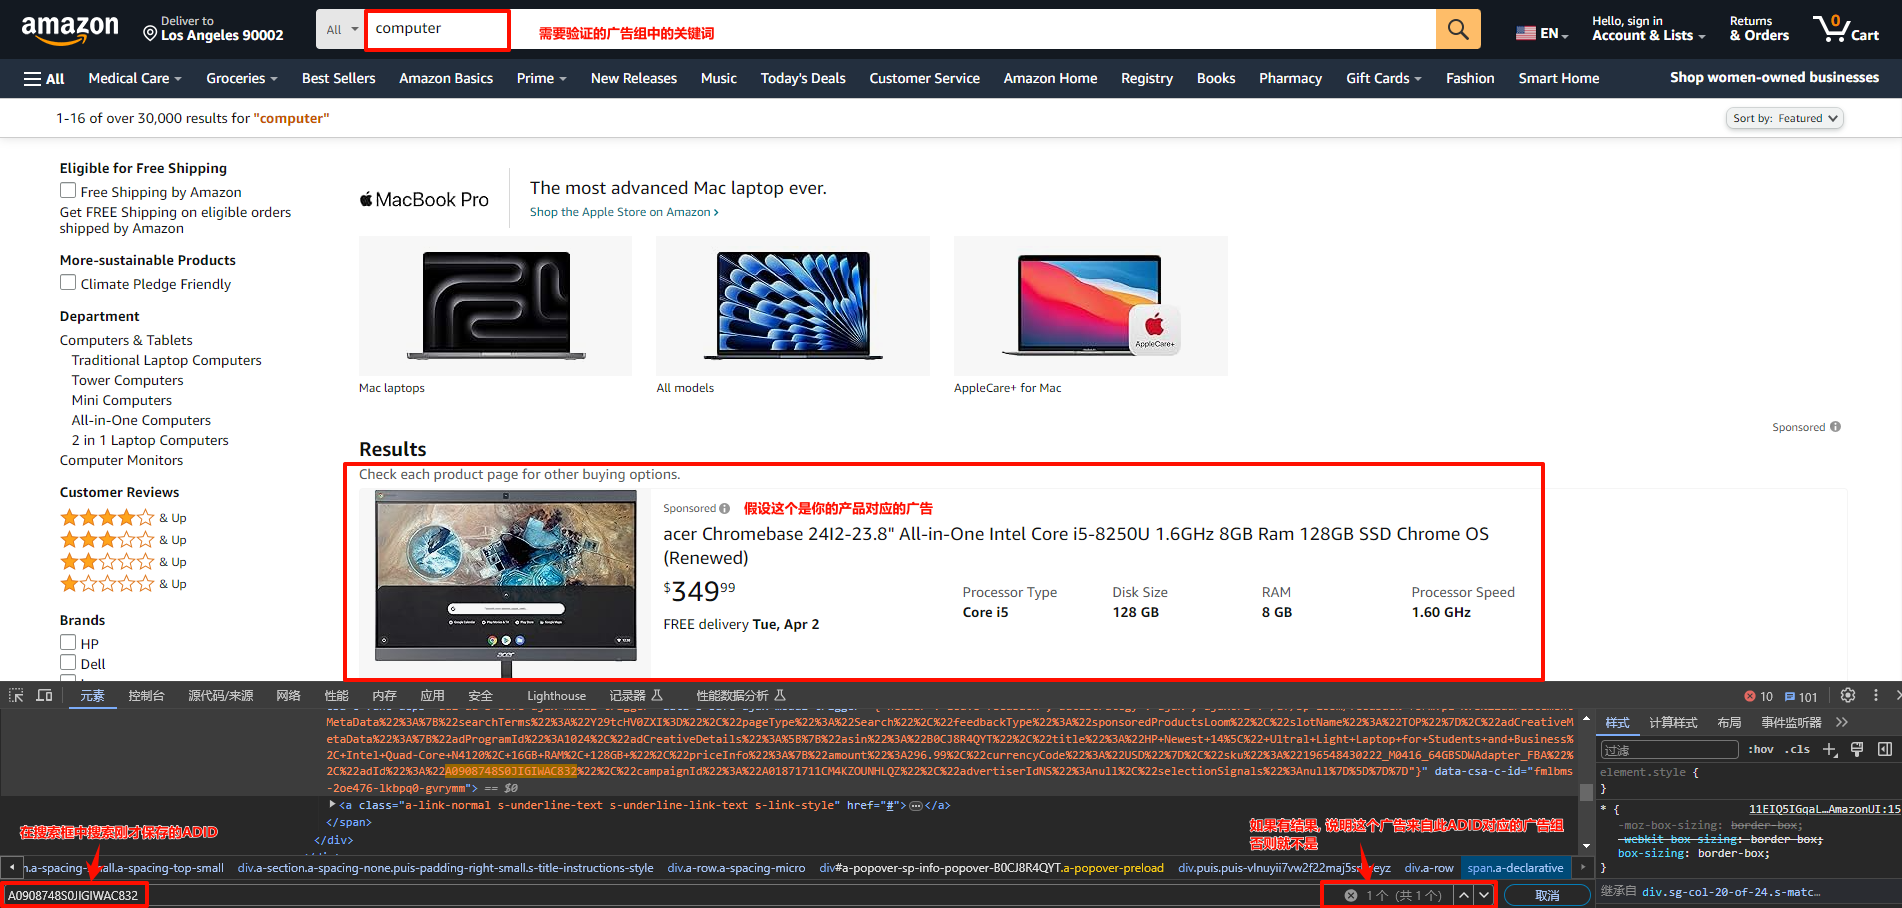The height and width of the screenshot is (908, 1902).
Task: Click the Deliver to location pin
Action: pyautogui.click(x=150, y=34)
